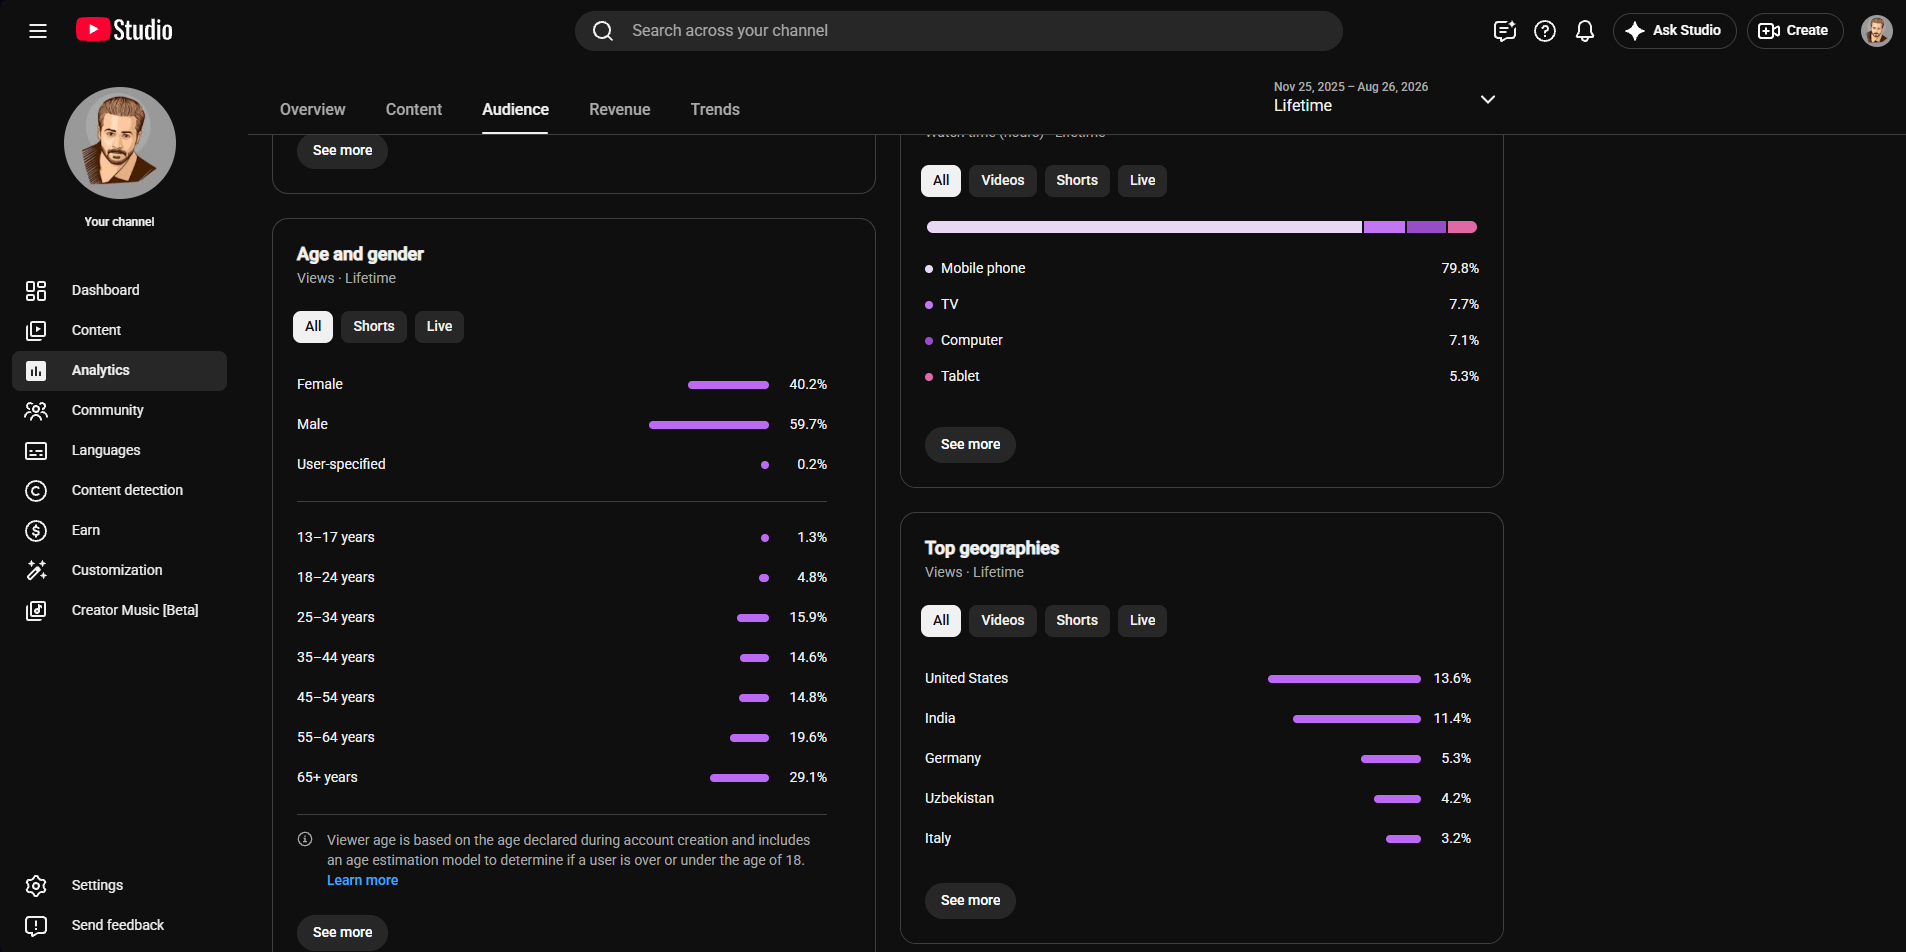Filter Age and gender by Live
The height and width of the screenshot is (952, 1906).
[x=439, y=327]
